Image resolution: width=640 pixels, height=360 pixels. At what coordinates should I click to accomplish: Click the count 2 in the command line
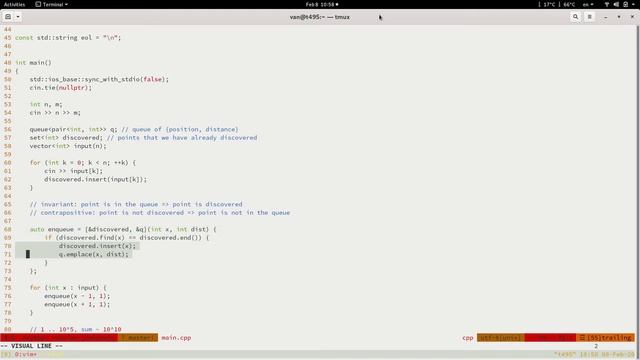click(x=596, y=346)
